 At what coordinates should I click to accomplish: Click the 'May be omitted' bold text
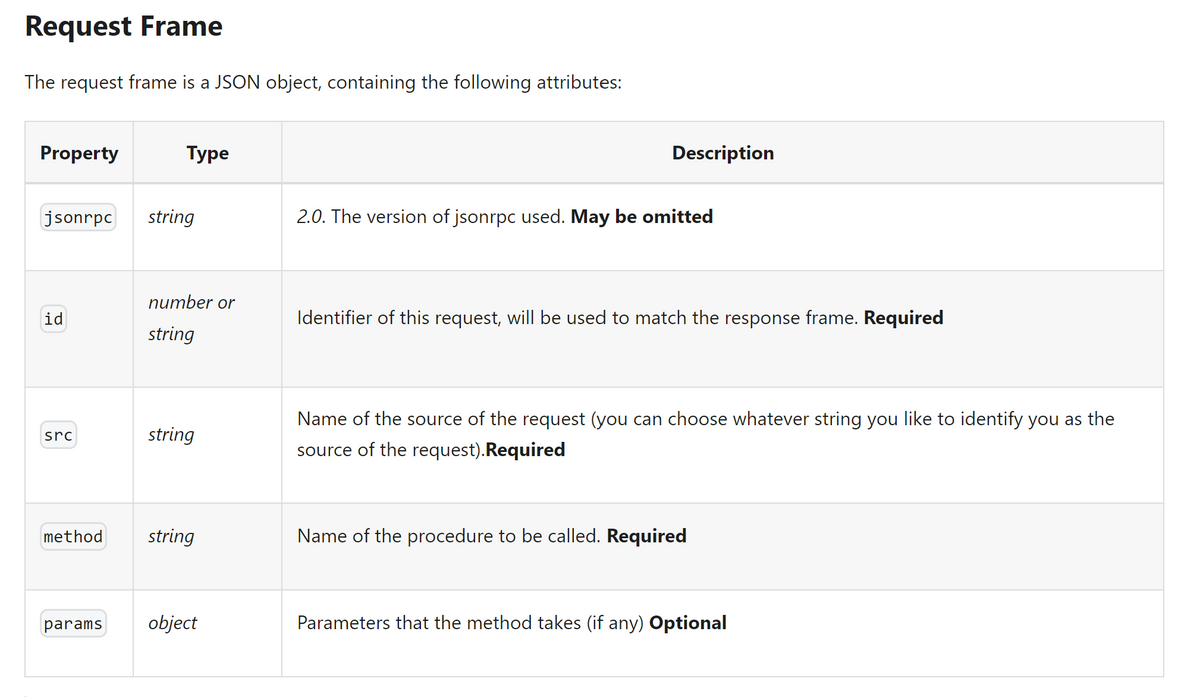642,217
